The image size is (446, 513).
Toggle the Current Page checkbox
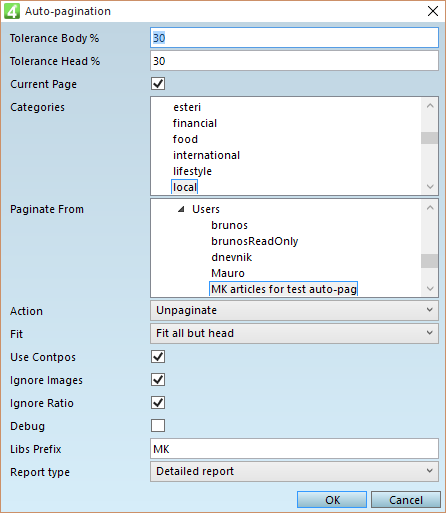click(x=158, y=84)
